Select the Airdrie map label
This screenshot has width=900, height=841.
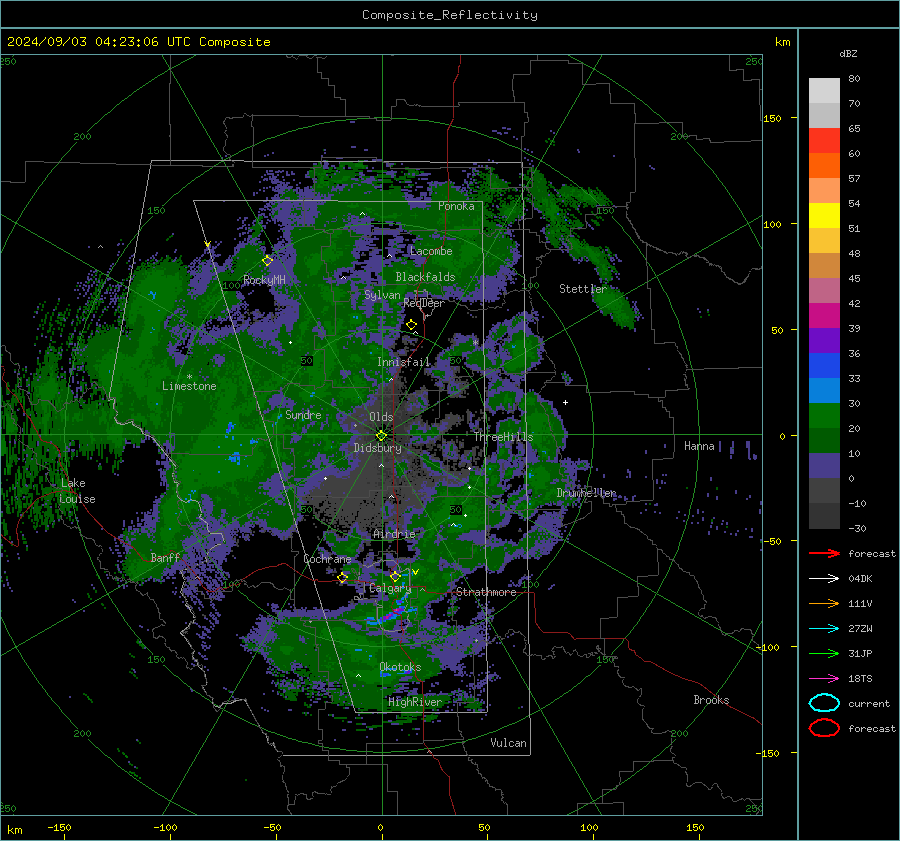(394, 534)
